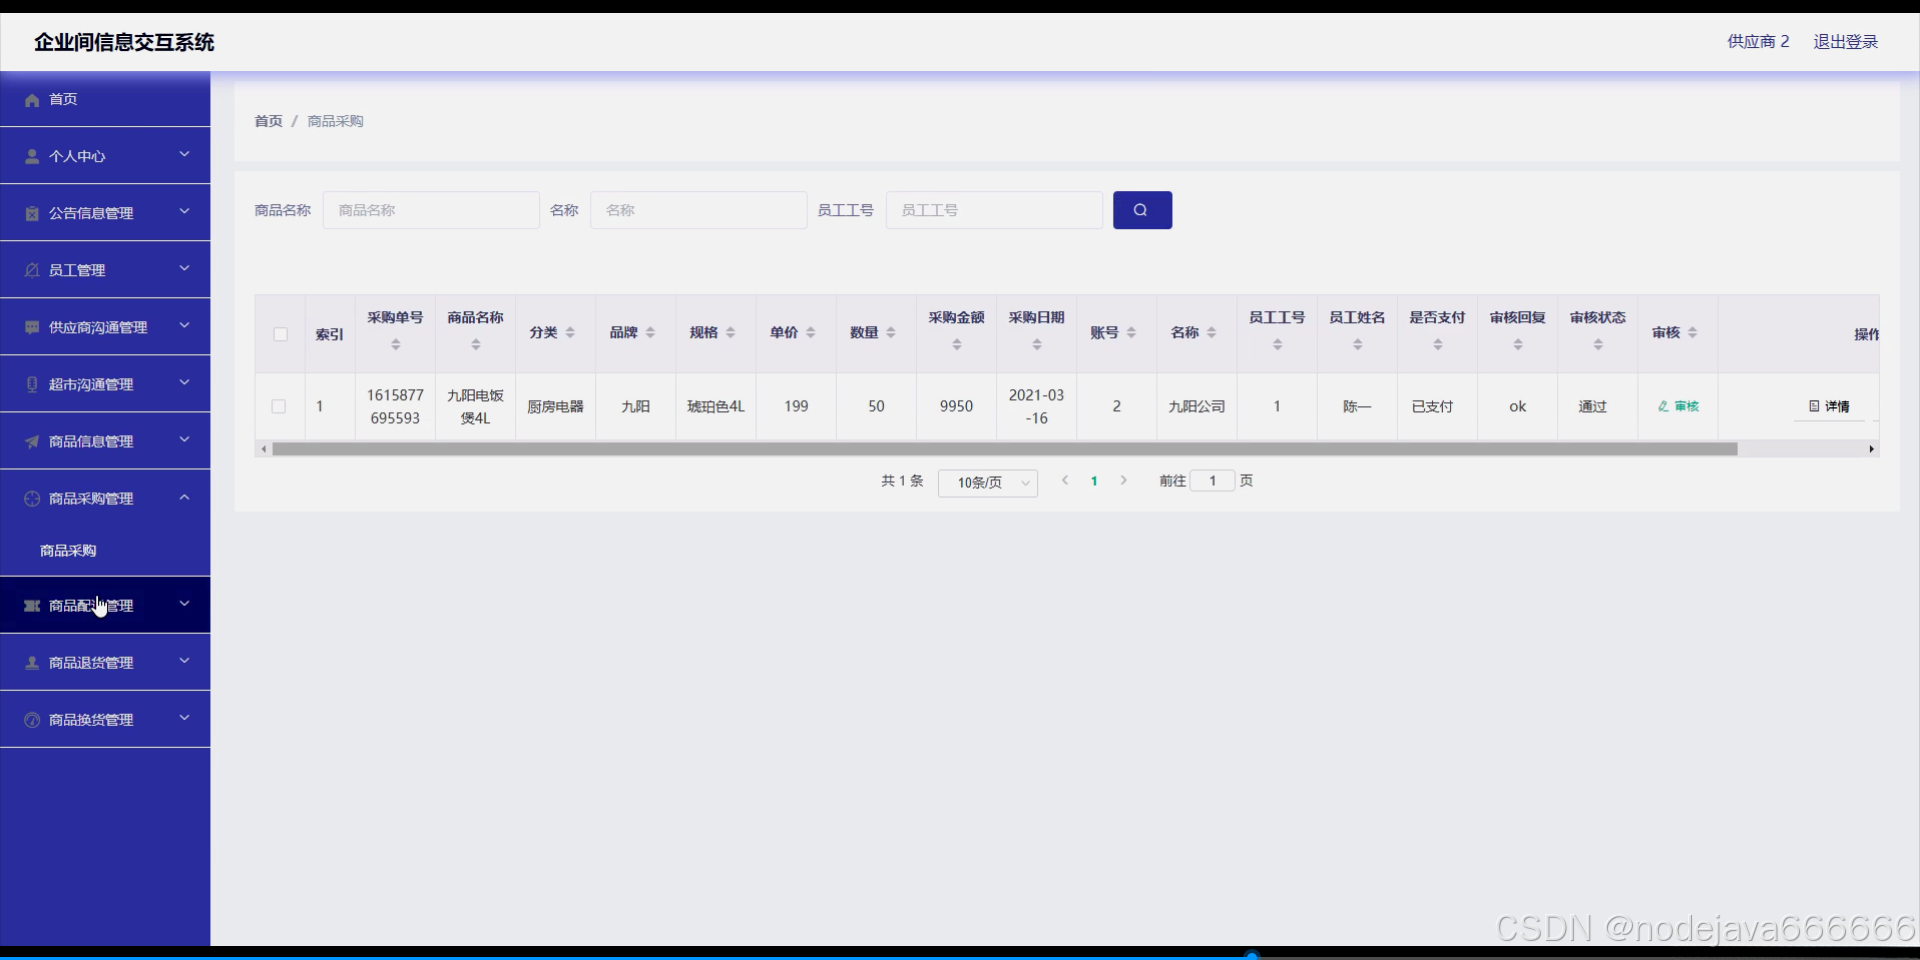Expand 个人中心 menu chevron

[x=184, y=155]
